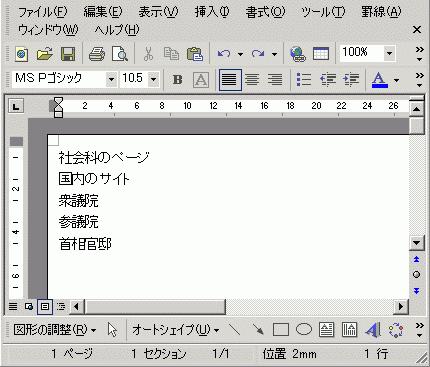Open the 罫線(A) menu
This screenshot has width=430, height=367.
click(381, 12)
